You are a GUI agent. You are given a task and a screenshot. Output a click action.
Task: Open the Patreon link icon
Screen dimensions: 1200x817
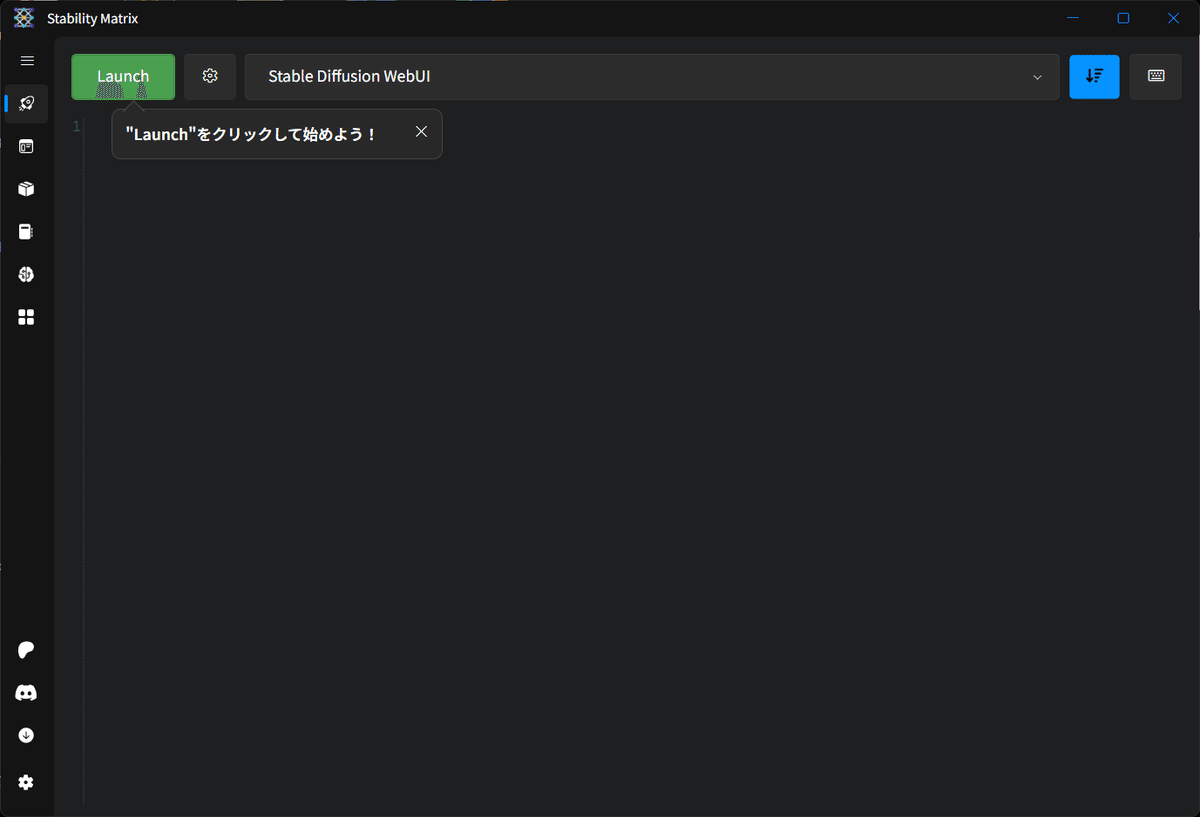click(26, 650)
